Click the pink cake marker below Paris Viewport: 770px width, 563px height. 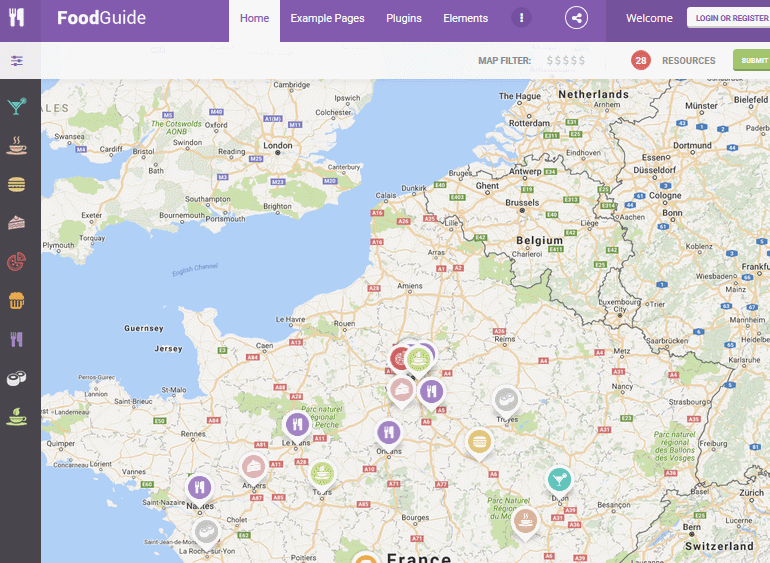401,391
